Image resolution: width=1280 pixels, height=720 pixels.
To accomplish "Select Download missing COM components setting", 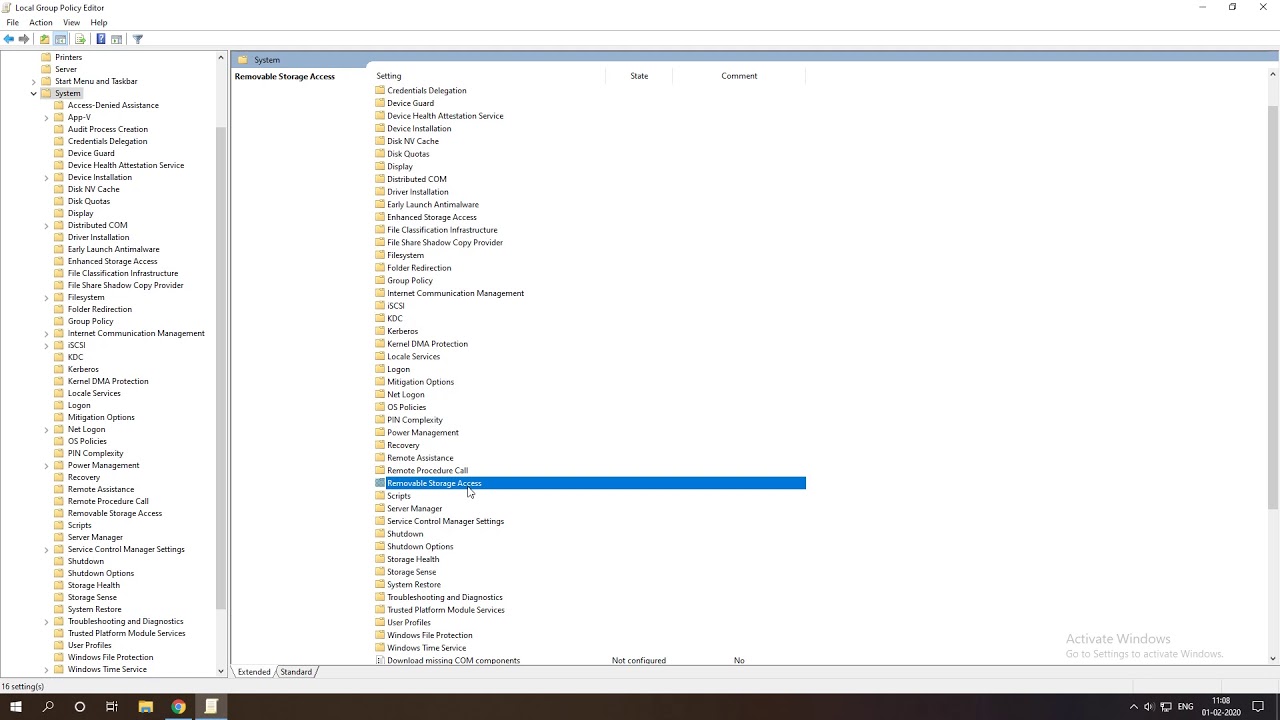I will click(453, 660).
